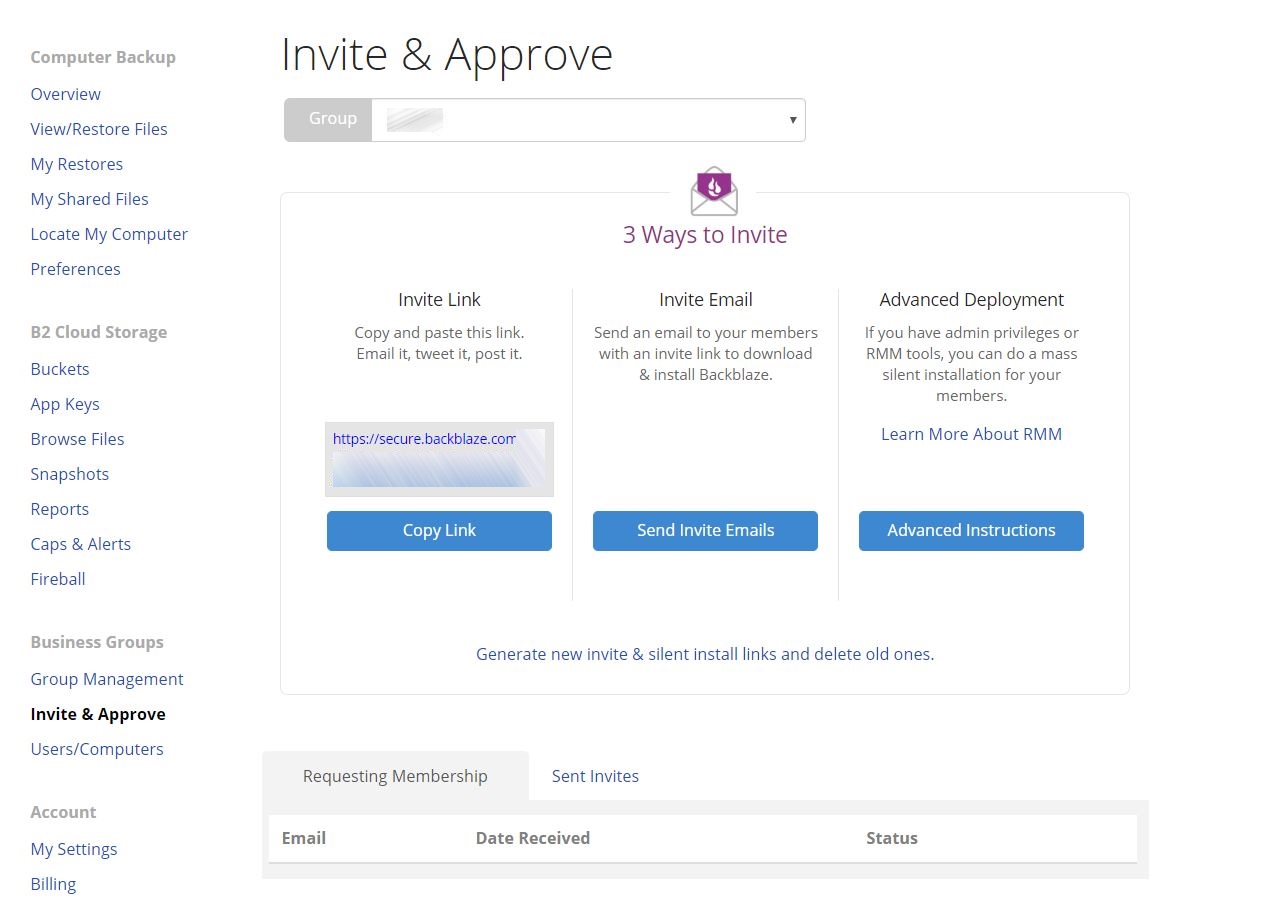The image size is (1273, 913).
Task: Click the 'B2 Cloud Storage' sidebar heading
Action: [x=99, y=332]
